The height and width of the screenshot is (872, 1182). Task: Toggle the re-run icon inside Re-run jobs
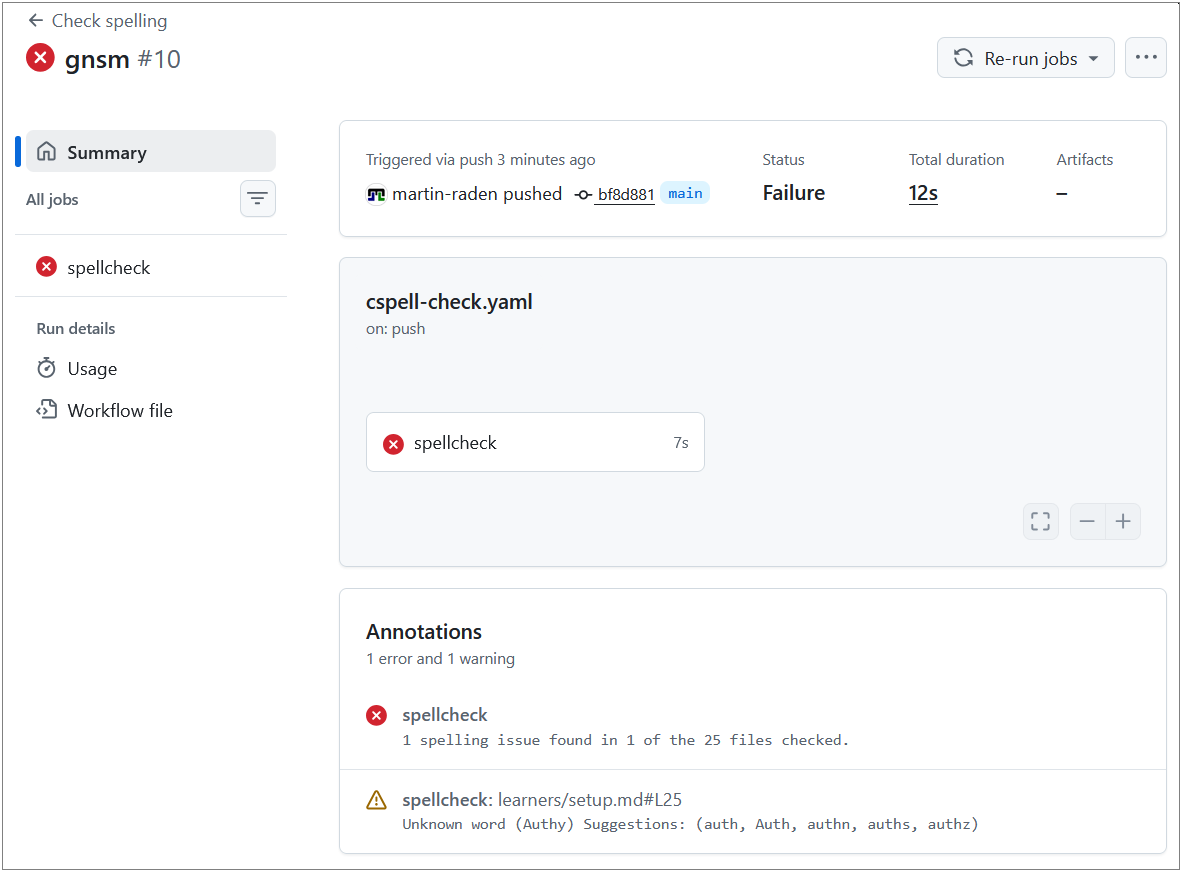click(963, 57)
